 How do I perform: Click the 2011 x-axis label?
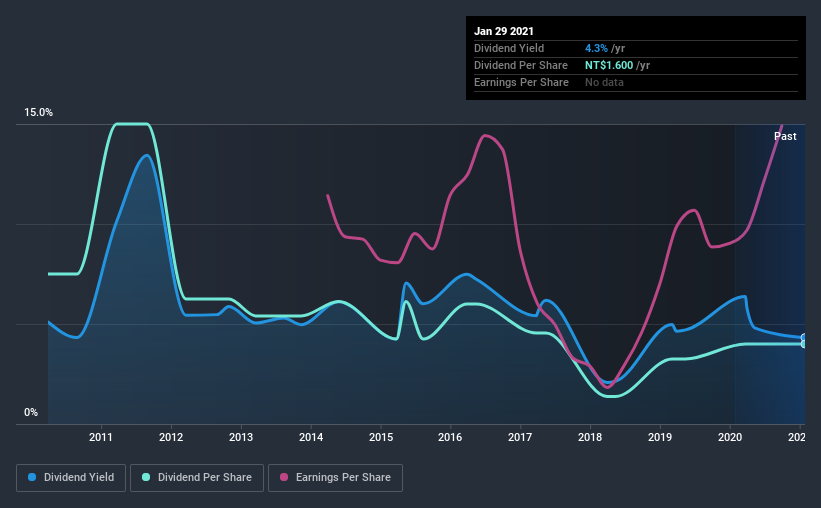pos(101,437)
